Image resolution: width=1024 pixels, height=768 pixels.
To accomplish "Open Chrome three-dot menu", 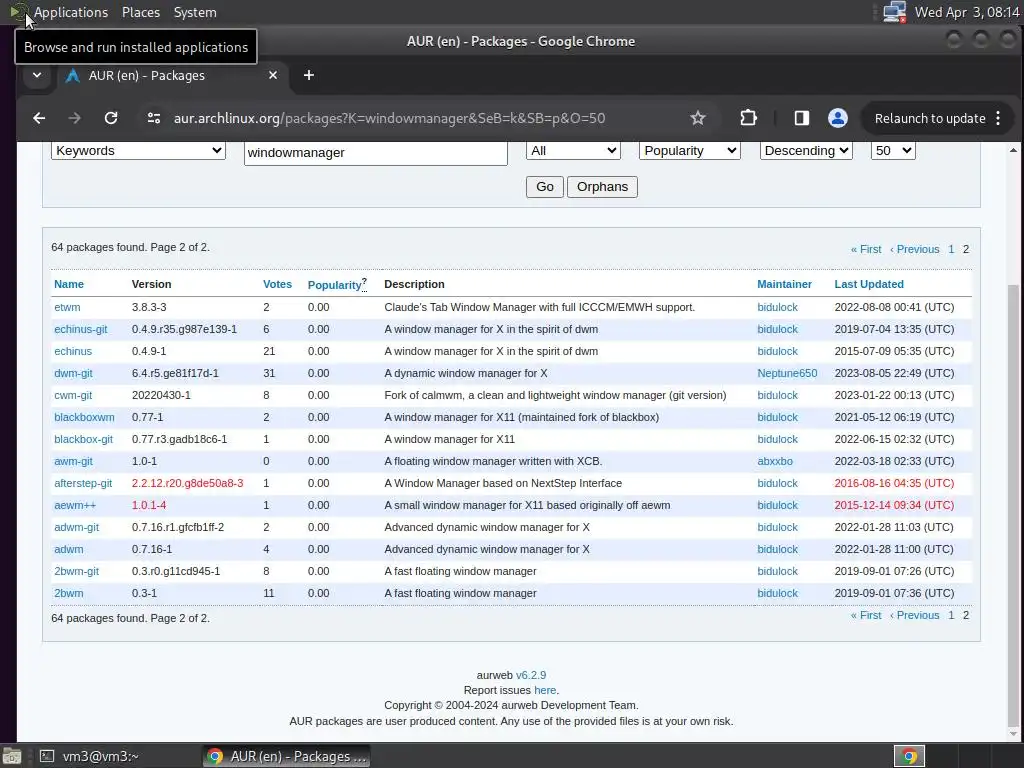I will (x=998, y=118).
